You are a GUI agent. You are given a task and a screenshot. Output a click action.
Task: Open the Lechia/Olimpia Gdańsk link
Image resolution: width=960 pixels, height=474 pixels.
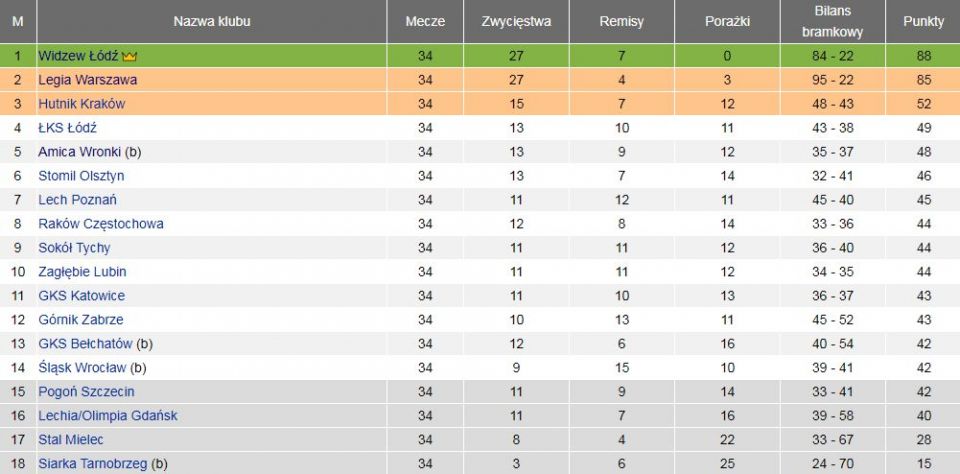(108, 416)
